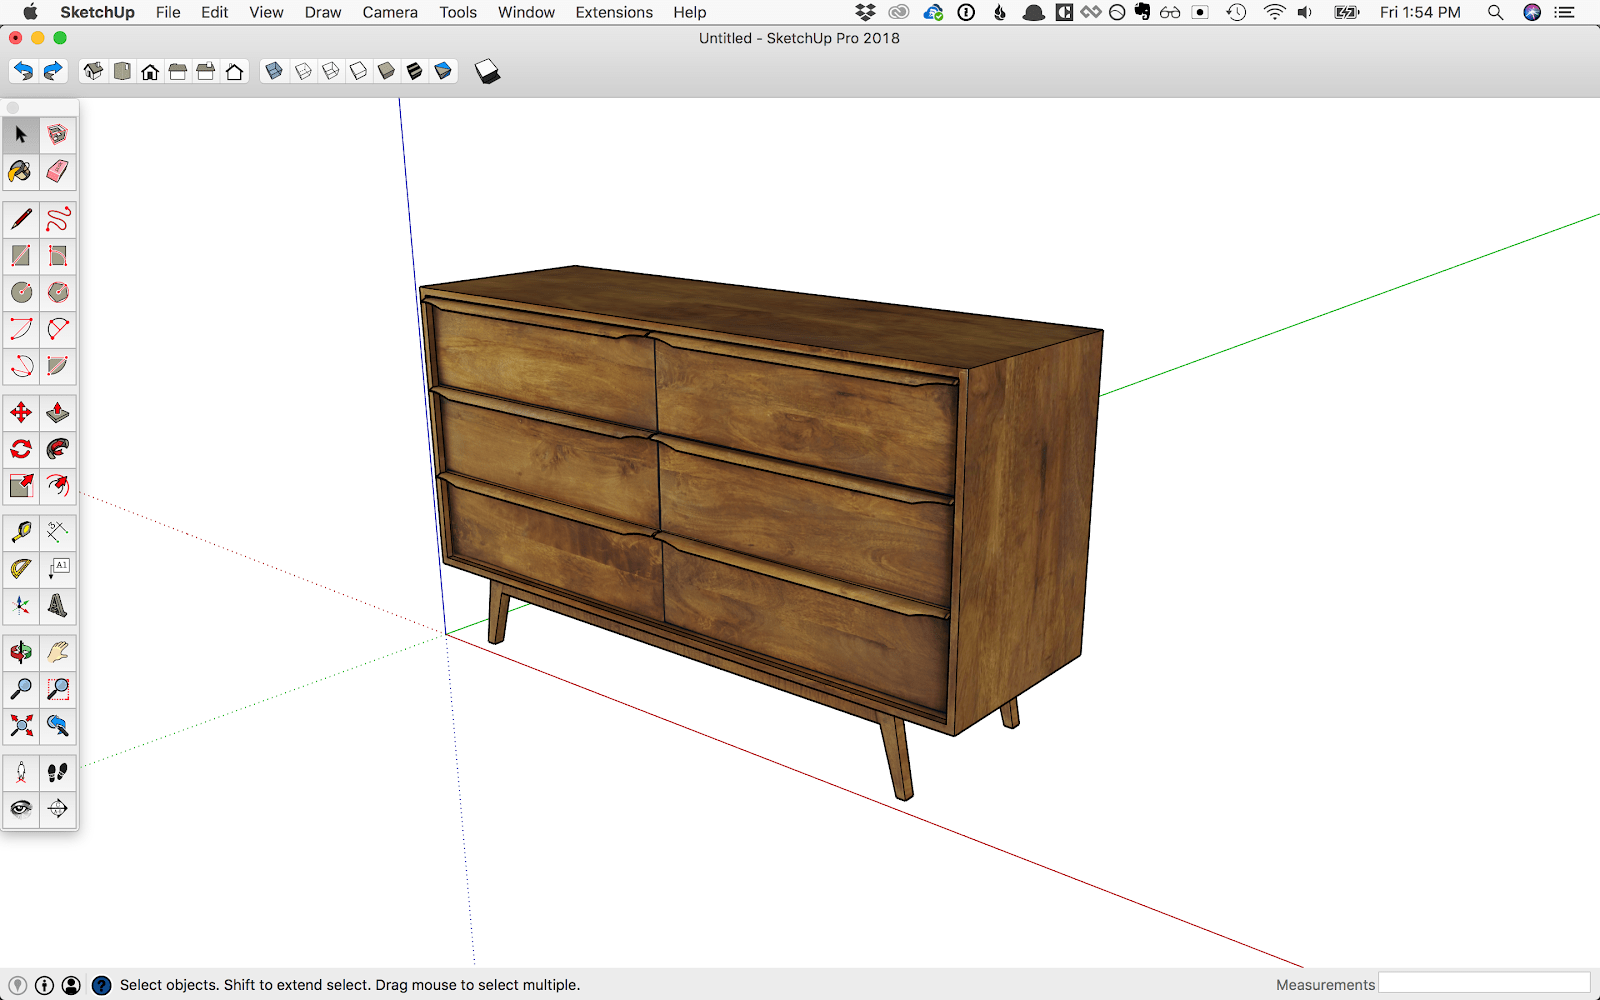This screenshot has height=1000, width=1600.
Task: Enable Hidden Line face style
Action: (359, 71)
